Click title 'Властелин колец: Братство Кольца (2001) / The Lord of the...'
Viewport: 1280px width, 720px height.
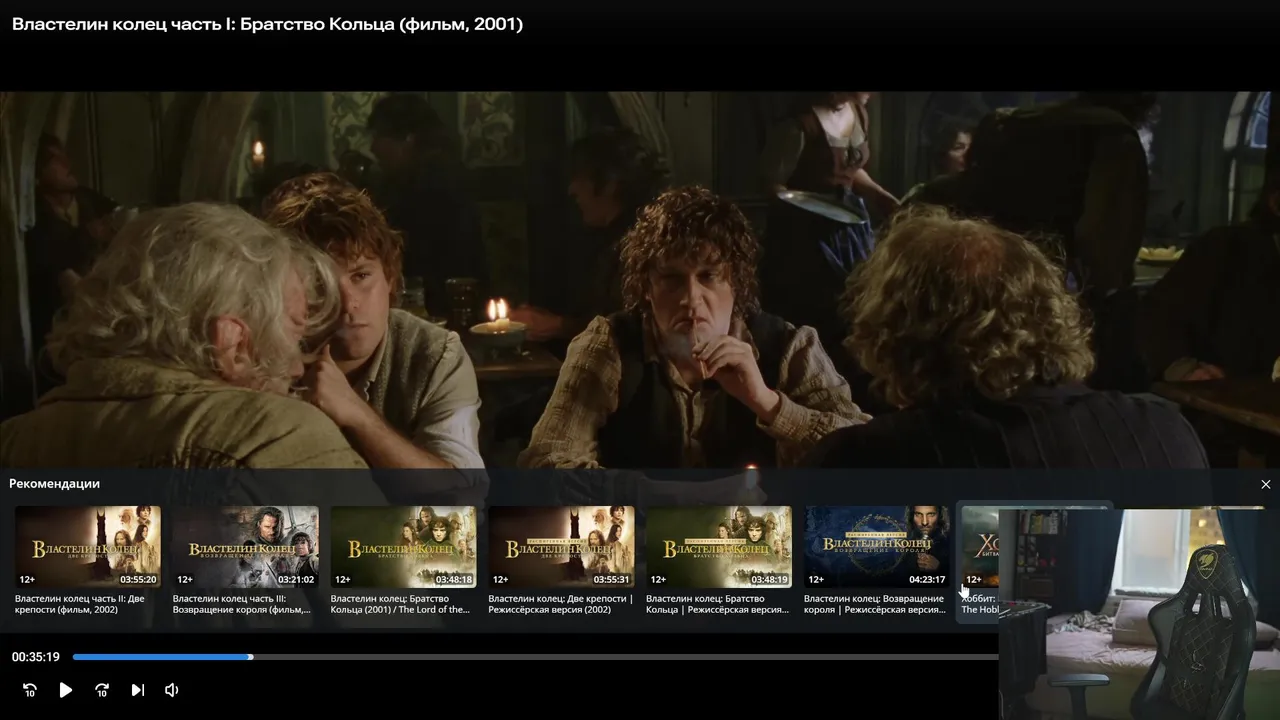[x=400, y=604]
